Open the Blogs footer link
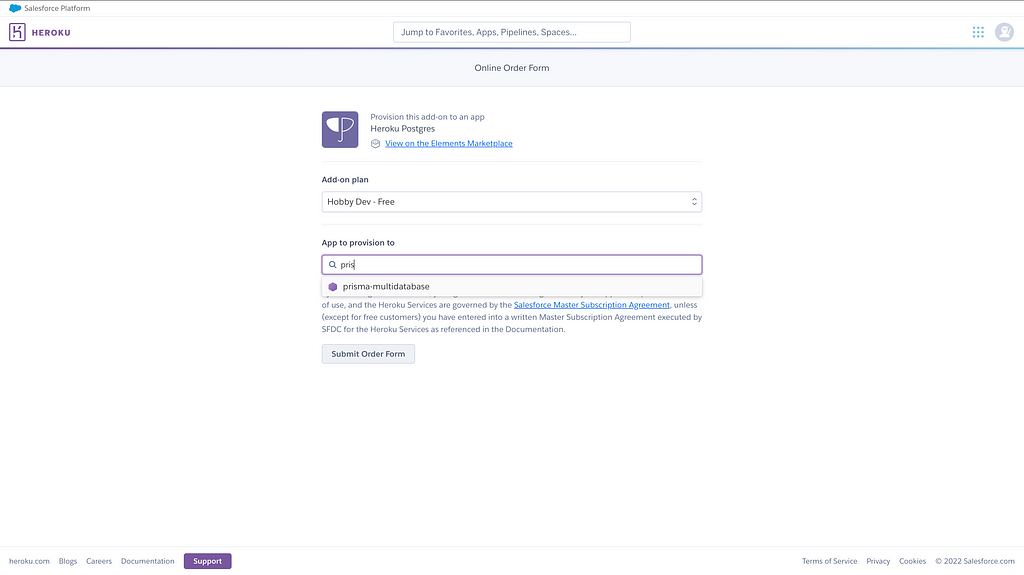Screen dimensions: 1024x575 (68, 561)
